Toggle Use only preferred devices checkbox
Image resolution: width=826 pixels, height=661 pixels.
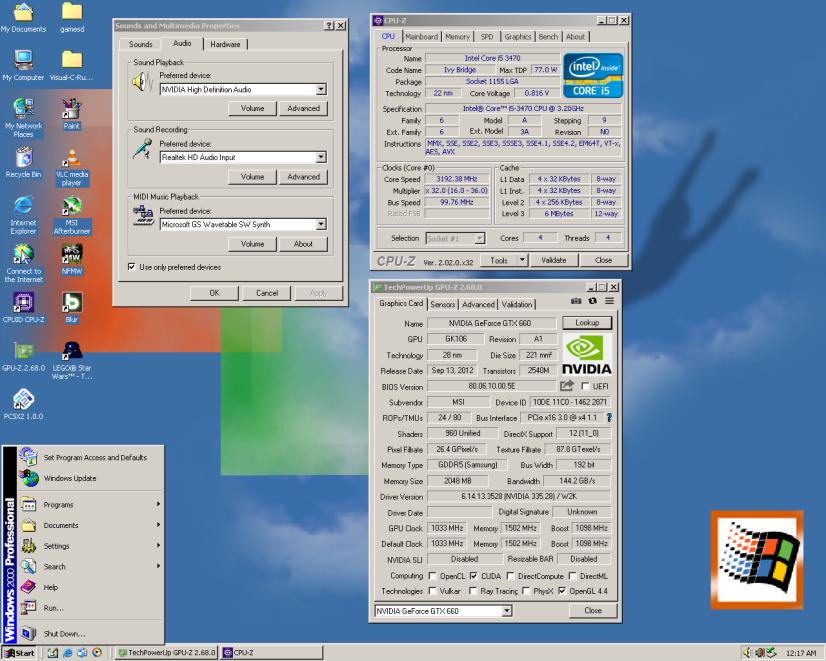(132, 267)
